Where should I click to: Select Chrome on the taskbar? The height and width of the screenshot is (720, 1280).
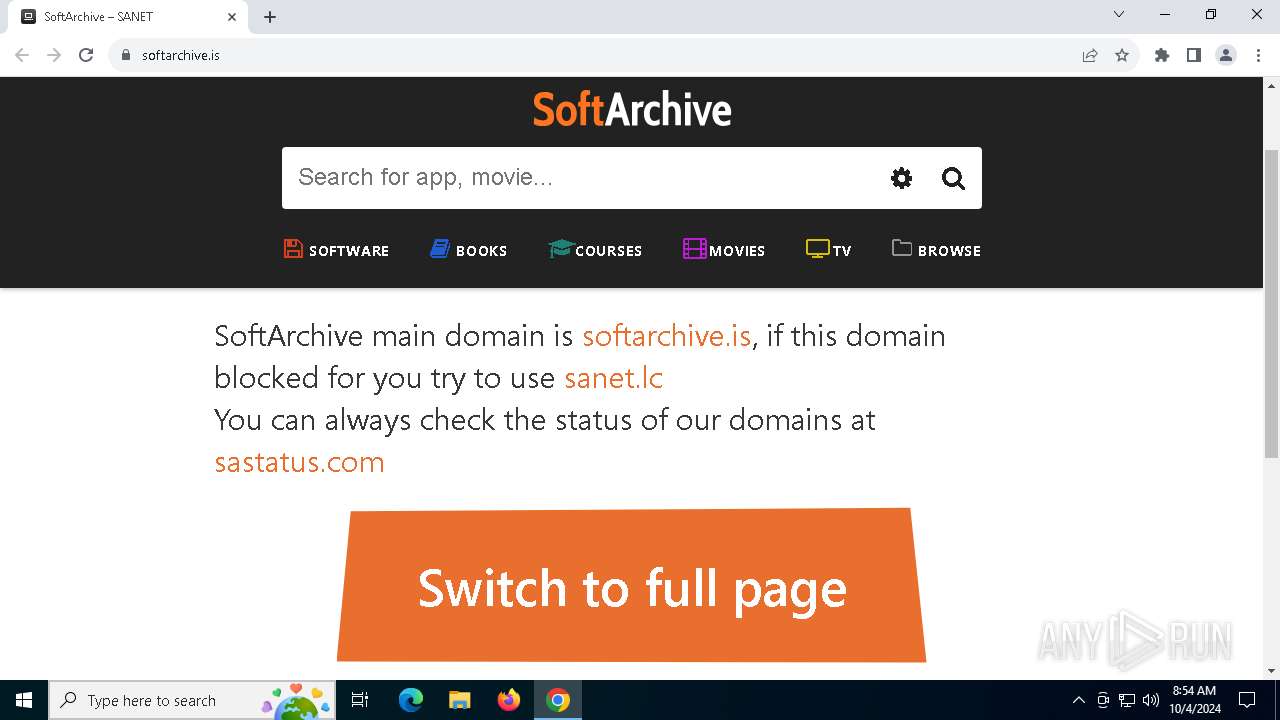click(x=558, y=700)
